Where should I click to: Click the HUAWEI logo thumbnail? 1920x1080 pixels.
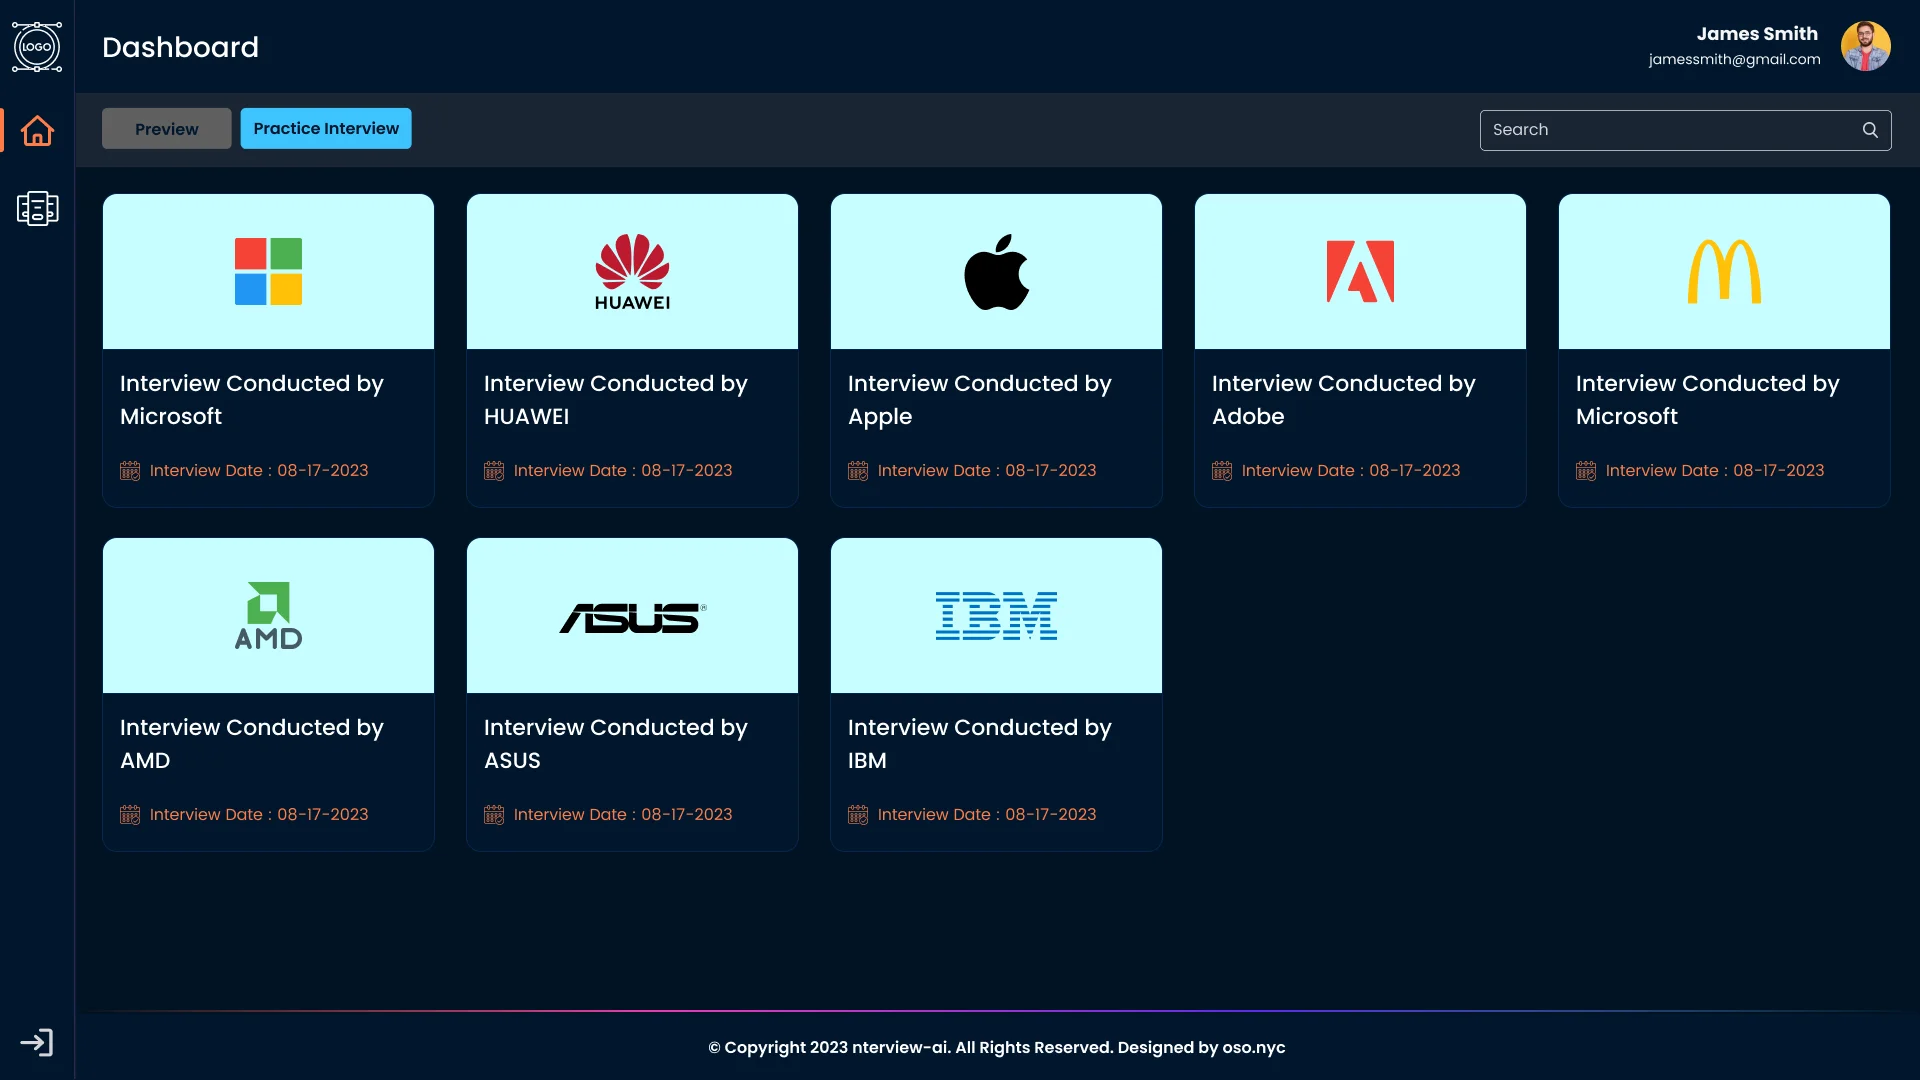(632, 272)
